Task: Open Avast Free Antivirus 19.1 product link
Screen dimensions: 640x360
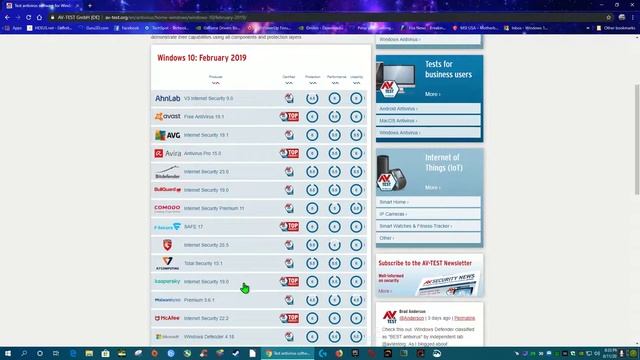Action: click(x=204, y=117)
